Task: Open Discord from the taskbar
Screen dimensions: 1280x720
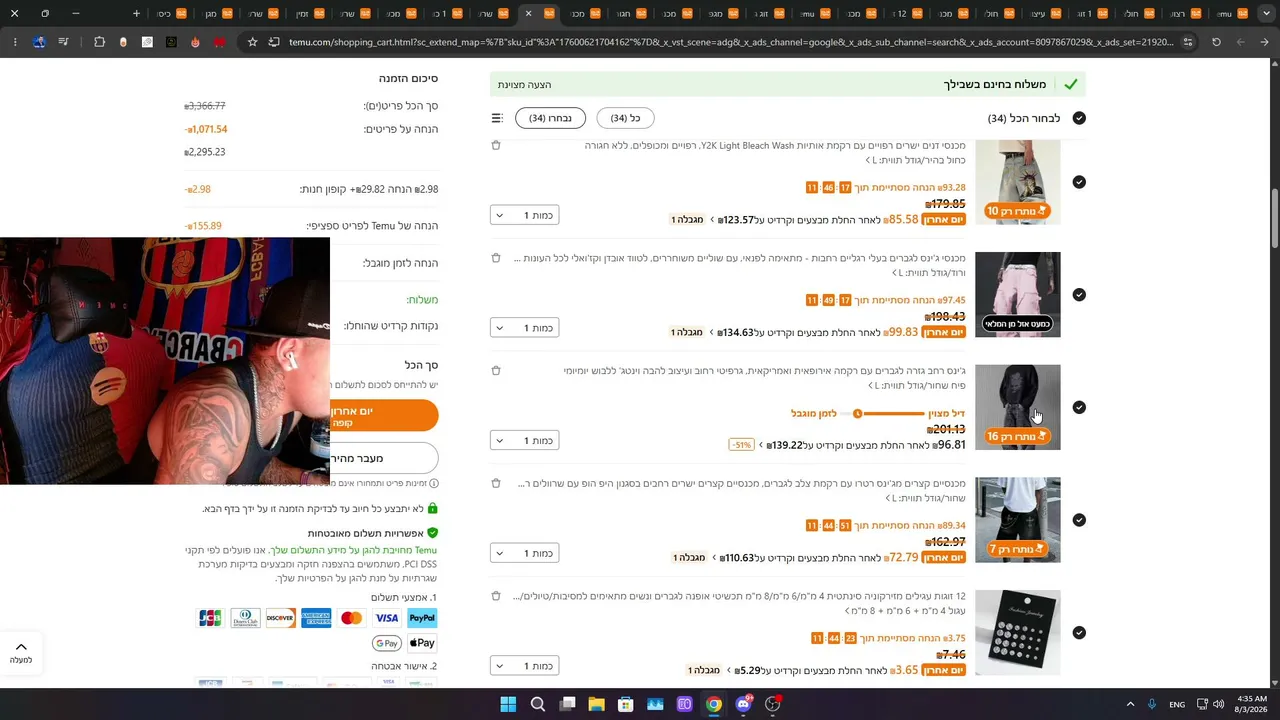Action: point(743,704)
